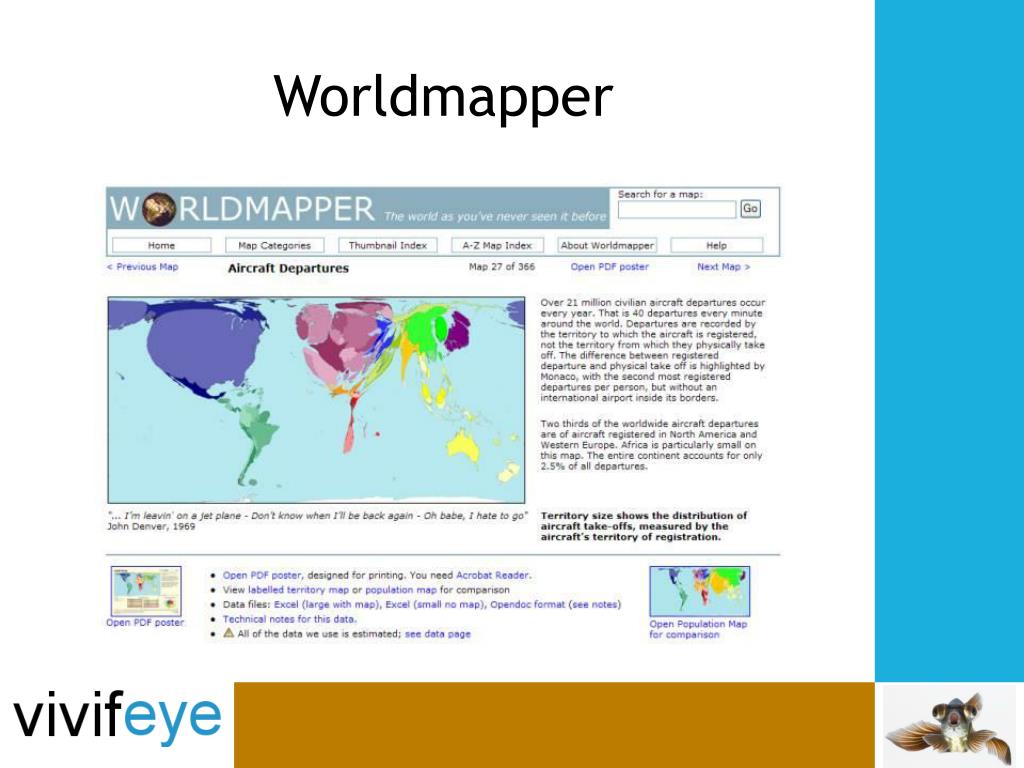Viewport: 1024px width, 768px height.
Task: View the labelled territory map link
Action: (x=298, y=590)
